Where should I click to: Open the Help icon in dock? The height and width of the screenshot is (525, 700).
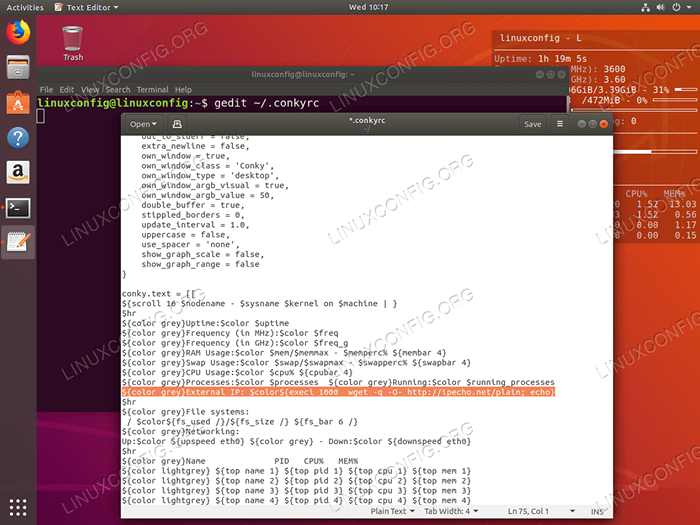[18, 137]
